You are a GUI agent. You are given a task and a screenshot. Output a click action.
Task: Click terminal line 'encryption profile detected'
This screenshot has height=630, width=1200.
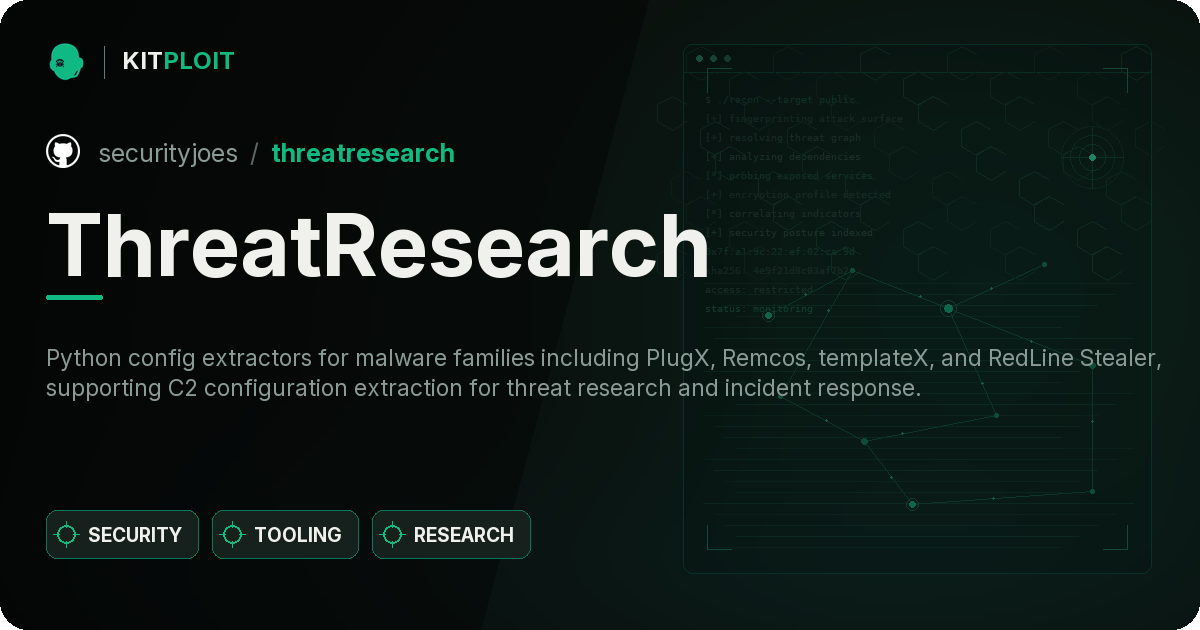(x=798, y=195)
